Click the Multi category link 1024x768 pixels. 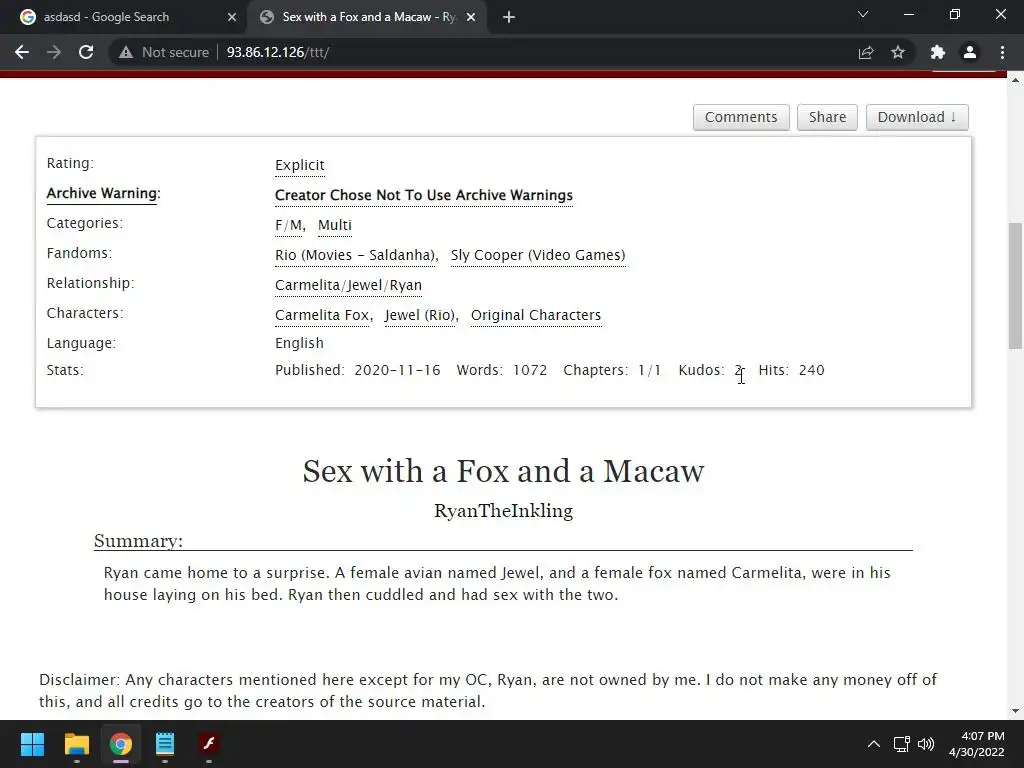335,225
